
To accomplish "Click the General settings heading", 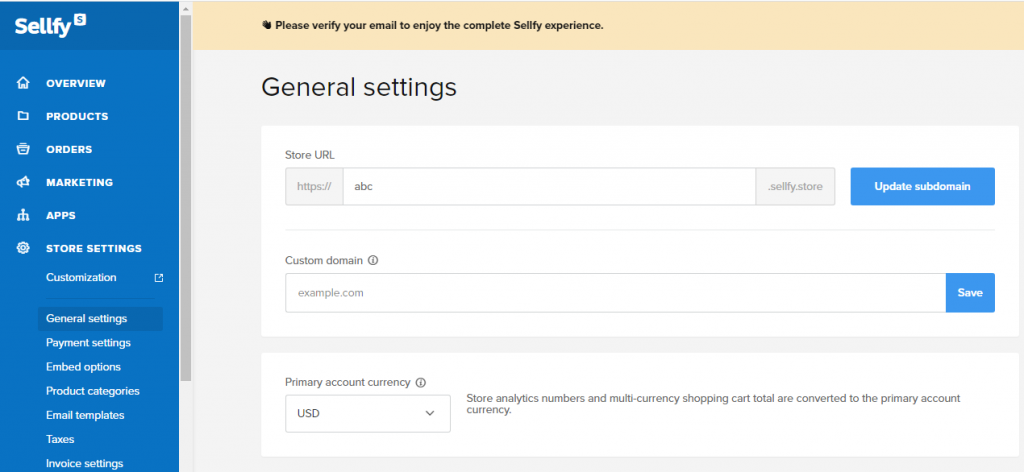I will [x=359, y=87].
